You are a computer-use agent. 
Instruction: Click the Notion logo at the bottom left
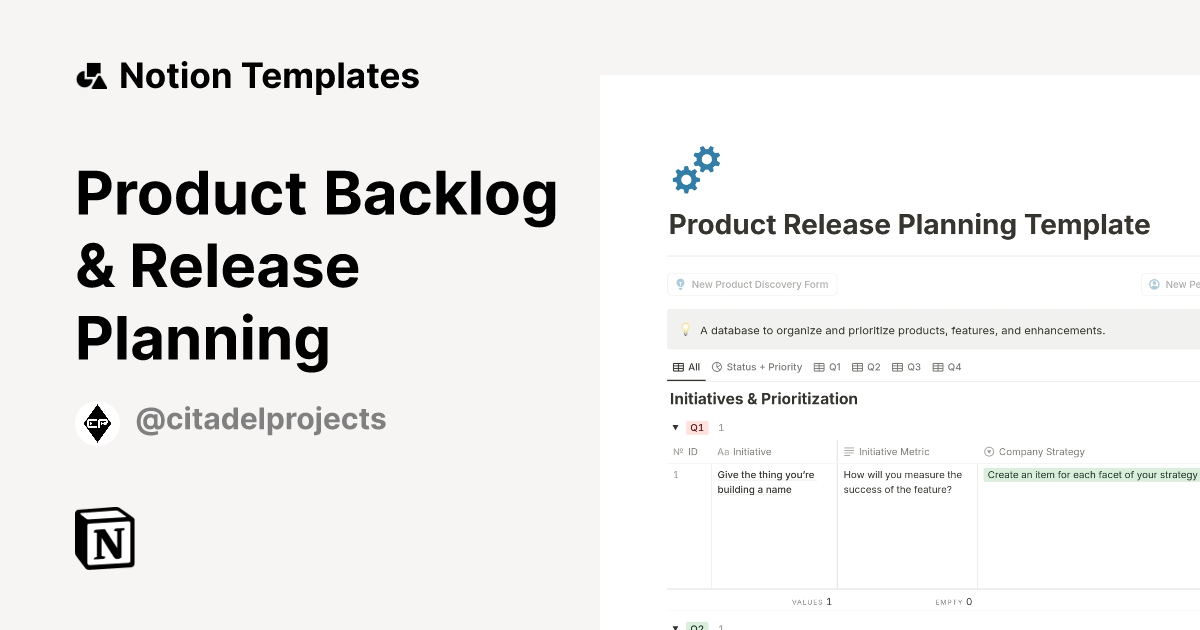104,538
